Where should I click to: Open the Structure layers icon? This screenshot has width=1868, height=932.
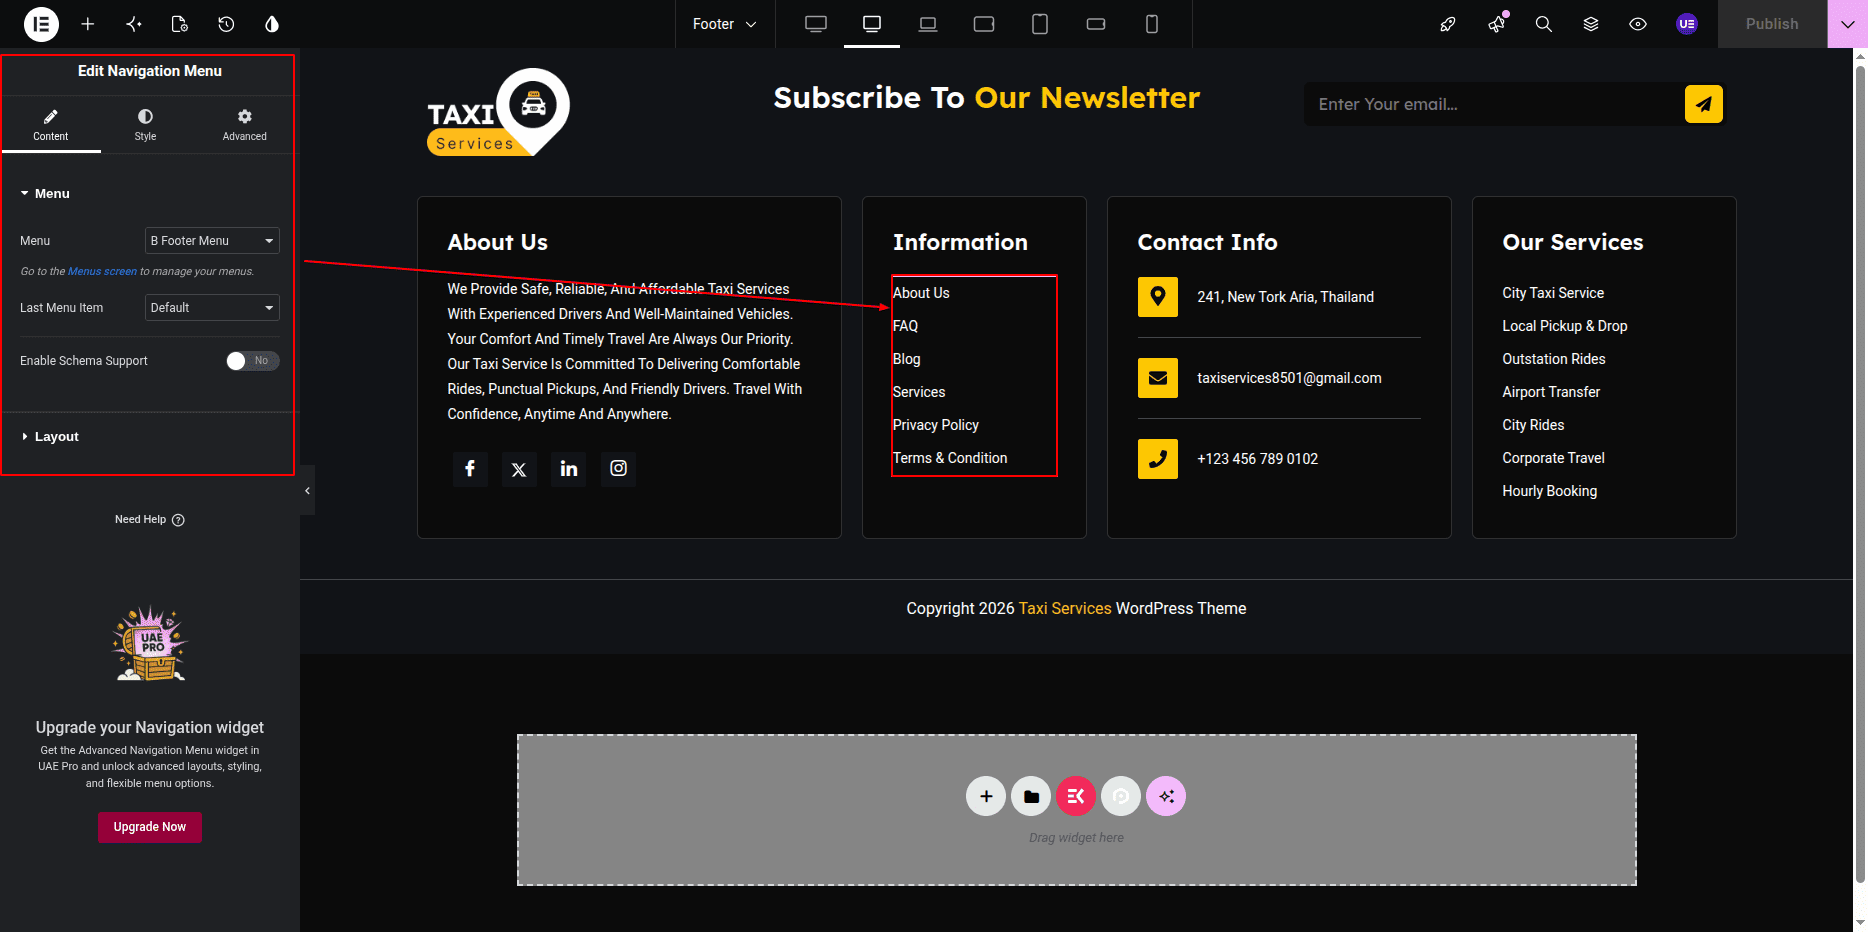pyautogui.click(x=1591, y=24)
